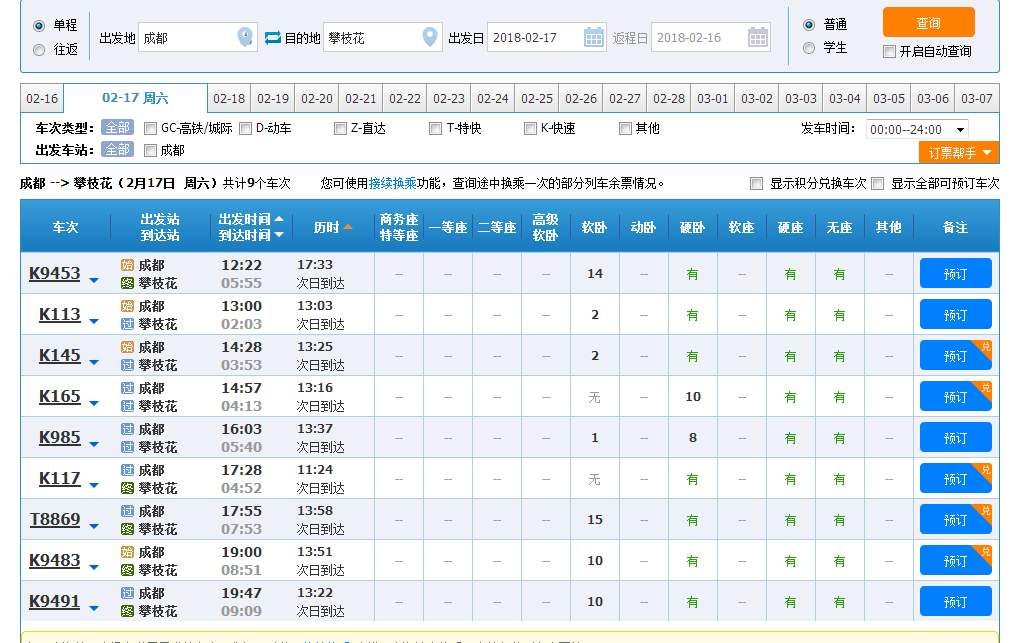Viewport: 1016px width, 643px height.
Task: Open the return date calendar icon
Action: (x=758, y=38)
